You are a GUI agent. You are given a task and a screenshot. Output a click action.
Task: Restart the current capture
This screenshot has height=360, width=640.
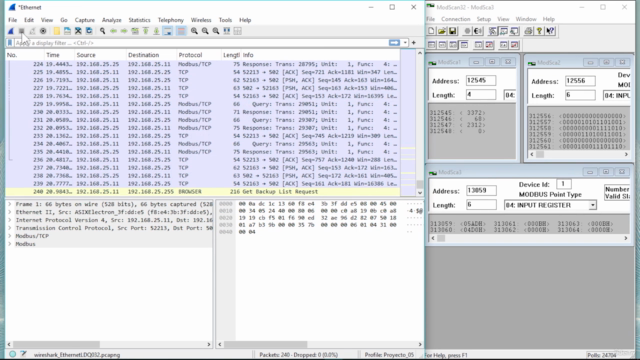pos(32,31)
